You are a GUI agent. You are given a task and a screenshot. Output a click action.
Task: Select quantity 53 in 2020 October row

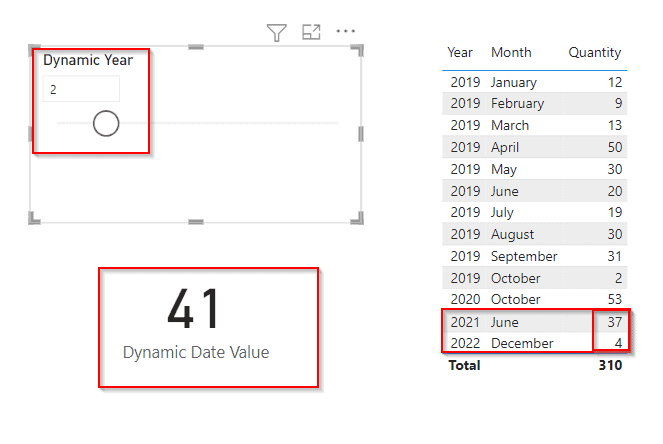point(614,299)
